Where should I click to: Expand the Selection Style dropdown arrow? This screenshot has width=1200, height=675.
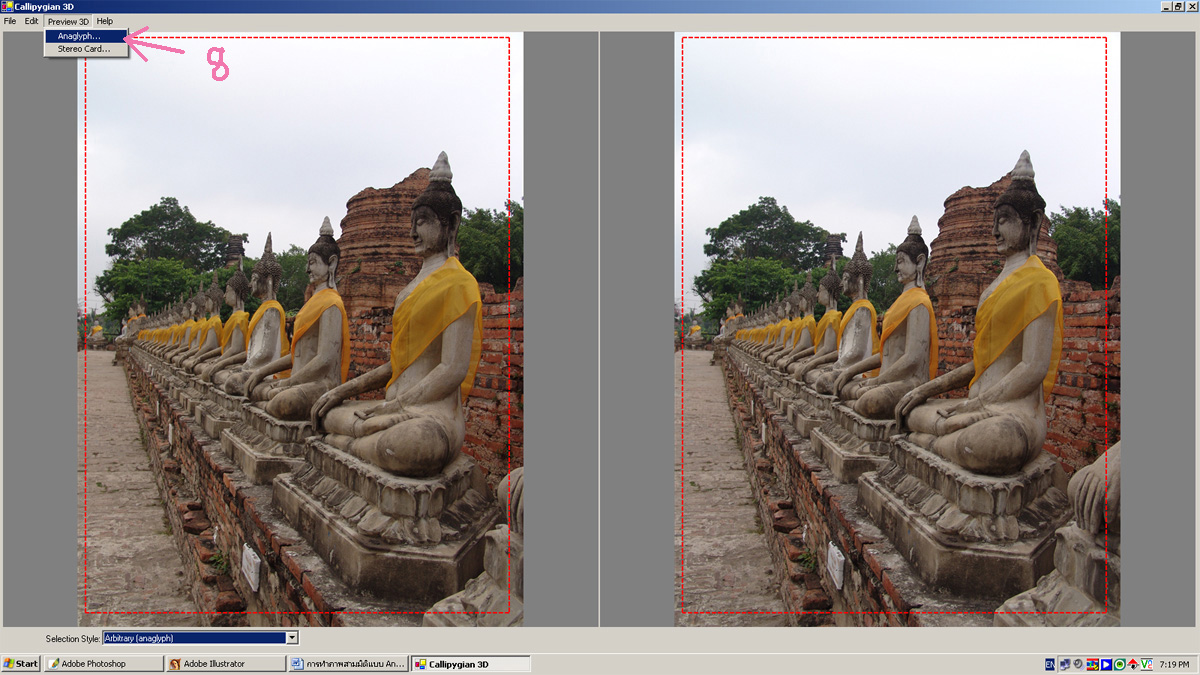click(x=292, y=638)
